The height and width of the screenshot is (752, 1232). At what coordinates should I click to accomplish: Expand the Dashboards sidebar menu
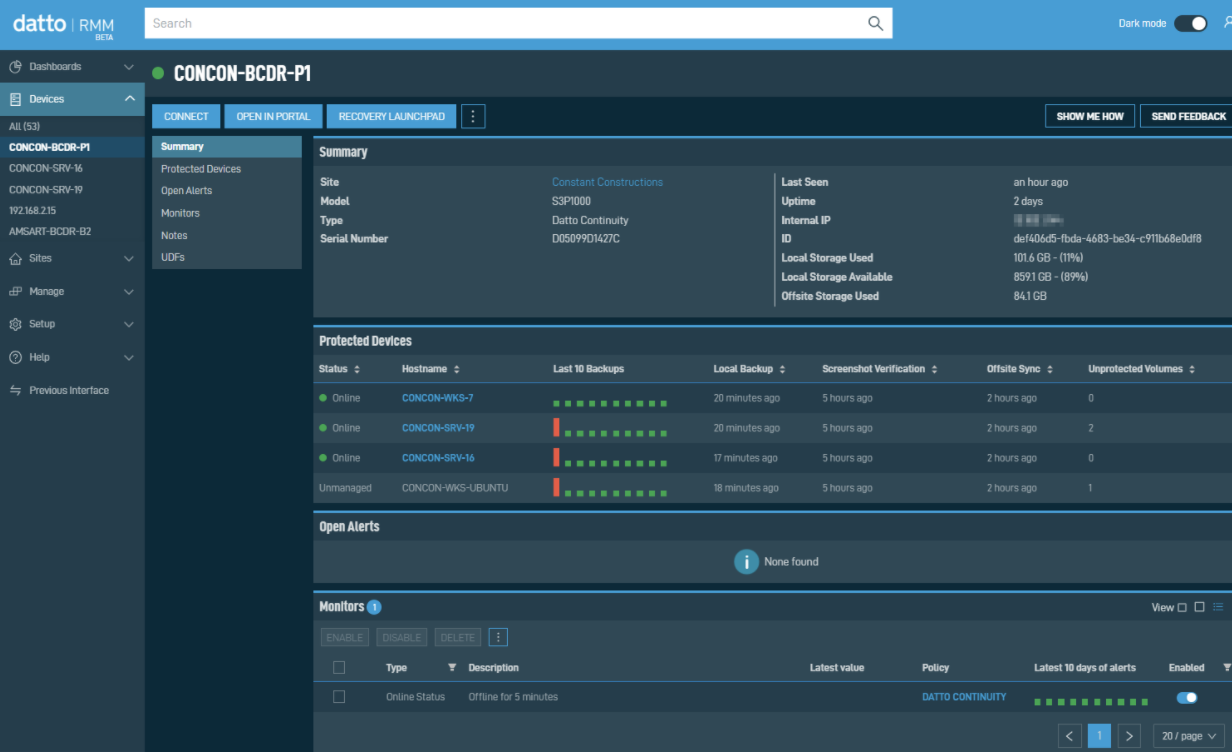tap(128, 67)
